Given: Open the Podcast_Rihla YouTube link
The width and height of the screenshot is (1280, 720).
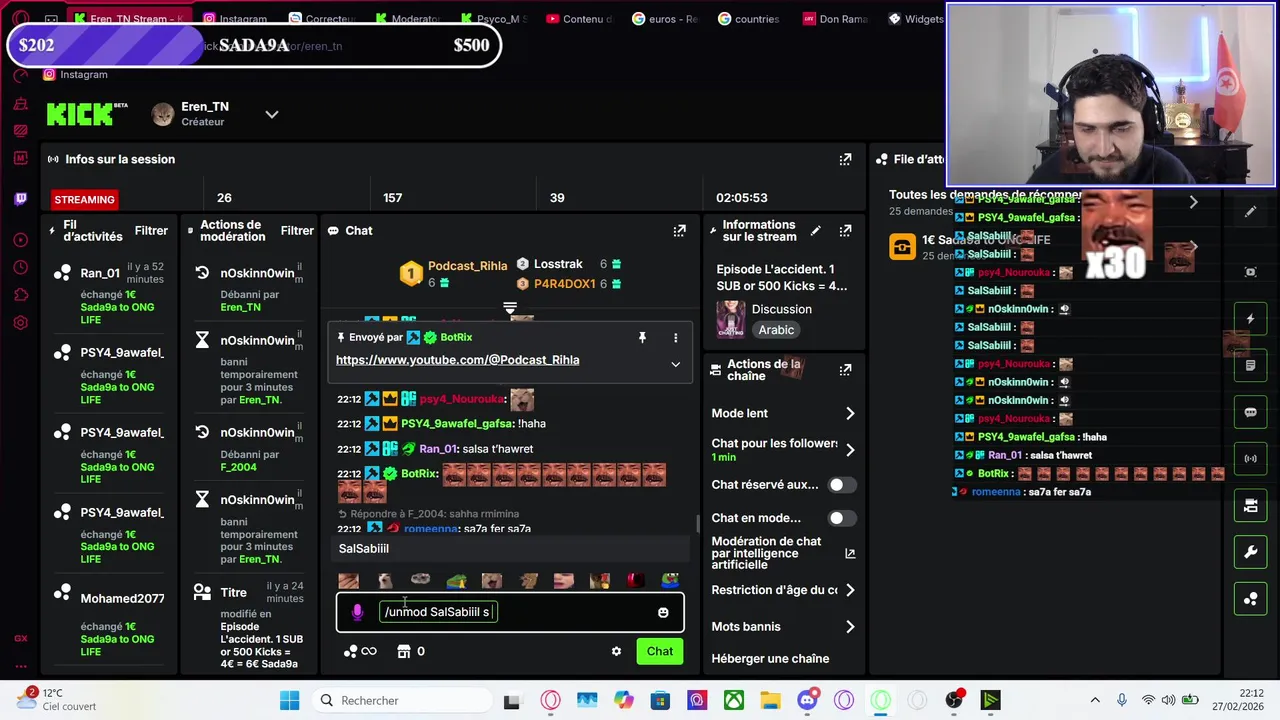Looking at the screenshot, I should click(x=457, y=360).
